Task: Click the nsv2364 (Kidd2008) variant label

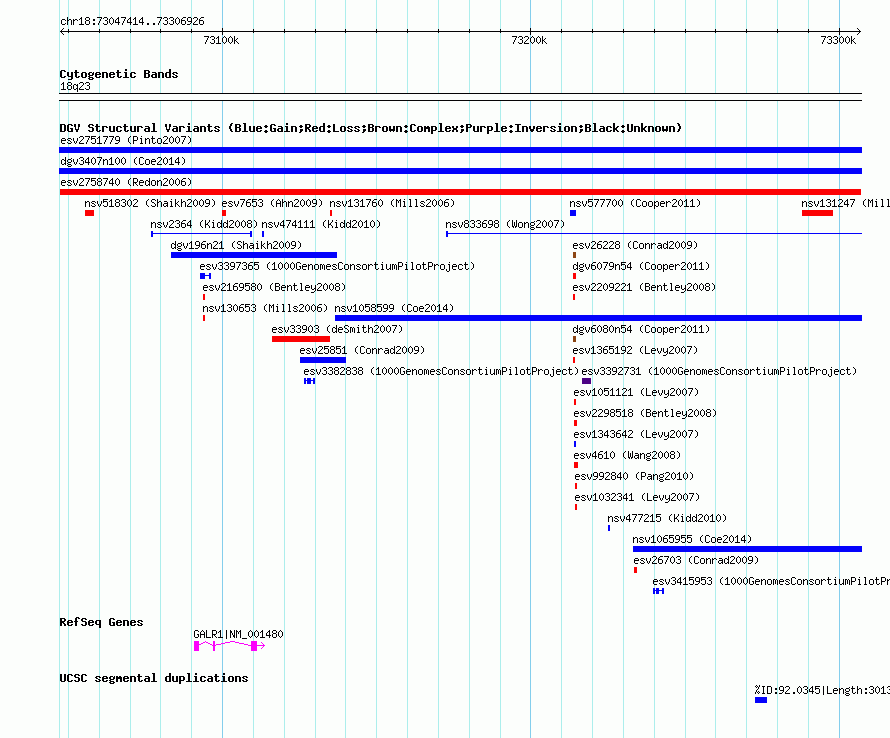Action: 204,224
